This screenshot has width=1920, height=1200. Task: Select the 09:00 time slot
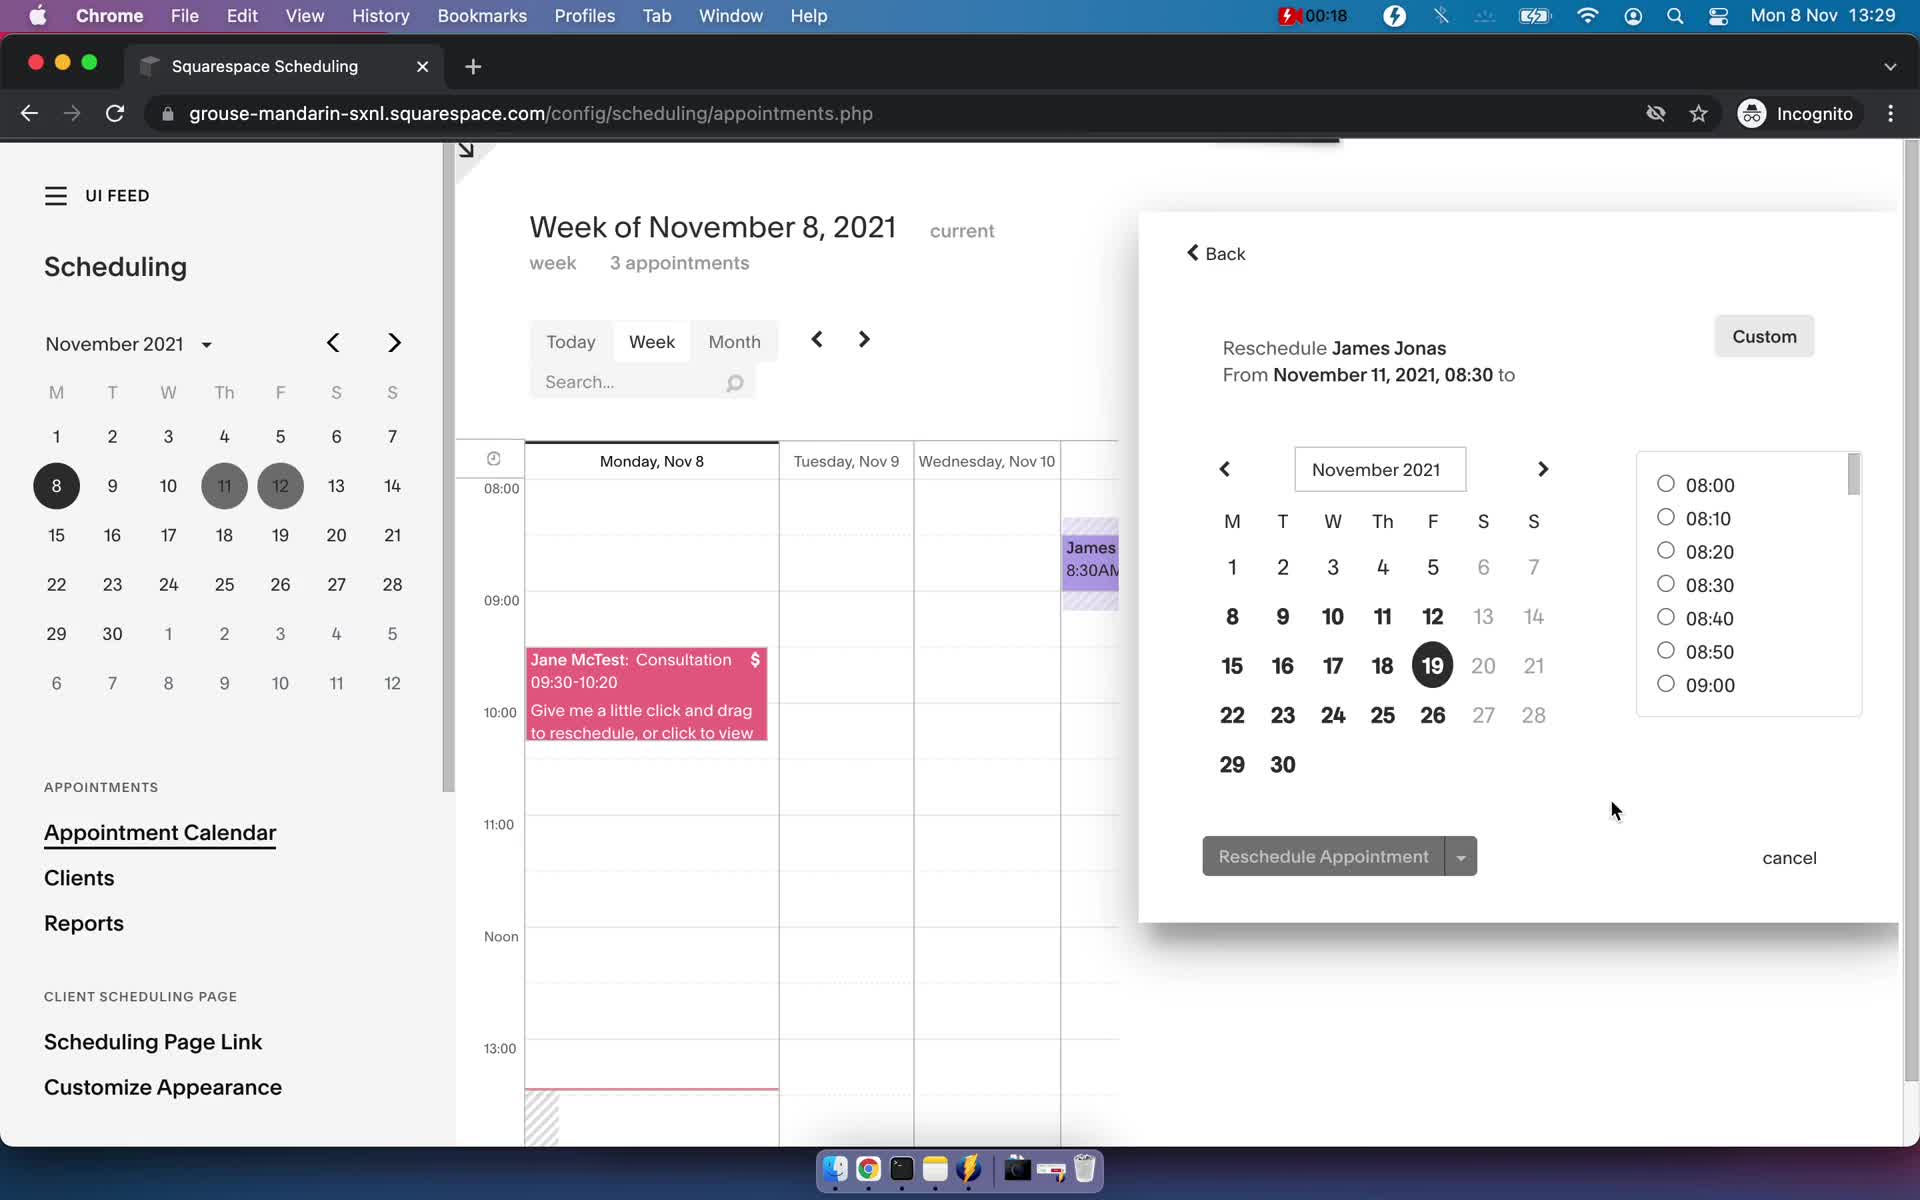(x=1666, y=684)
